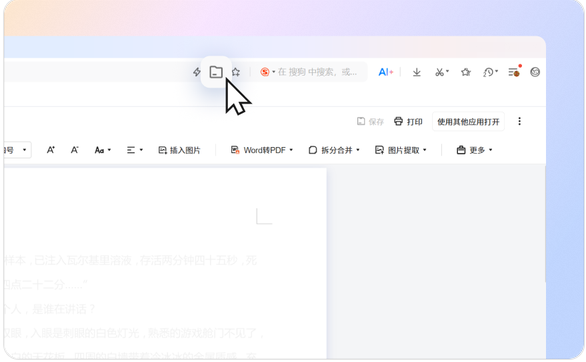The width and height of the screenshot is (586, 362).
Task: Open the history clock icon
Action: click(x=488, y=72)
